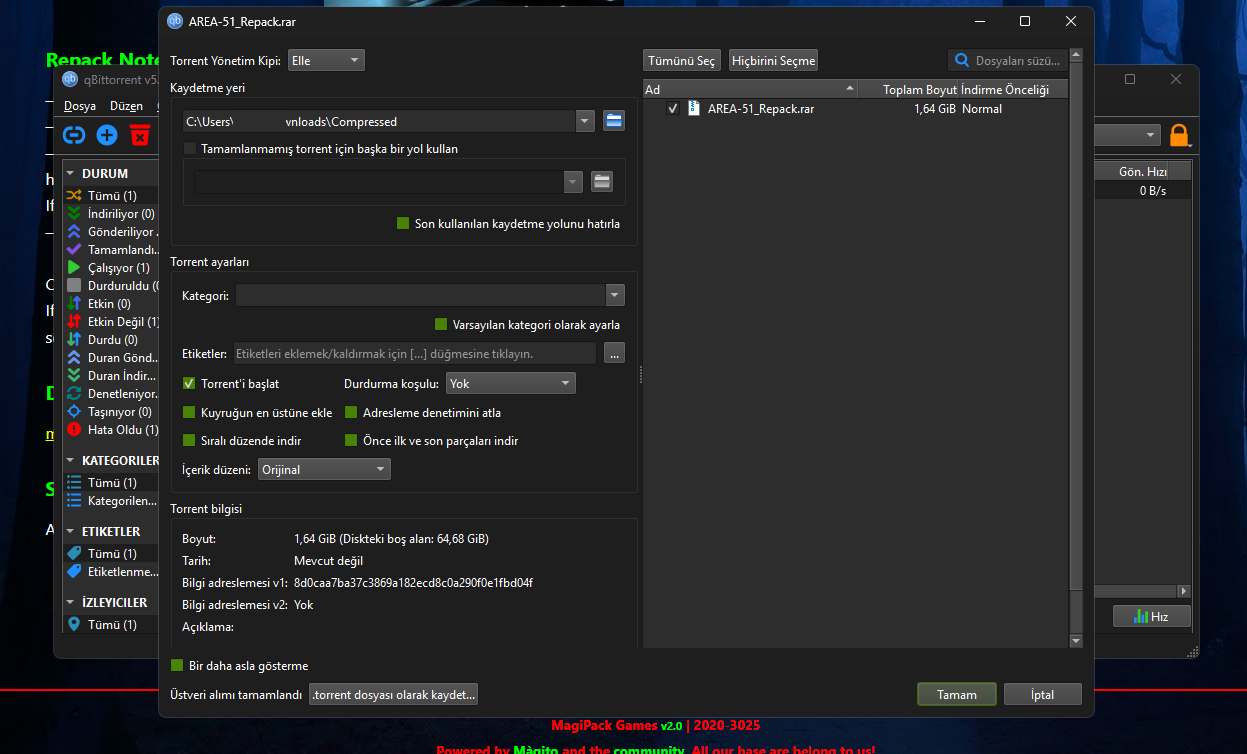Sort file list by Ad column header

click(750, 90)
